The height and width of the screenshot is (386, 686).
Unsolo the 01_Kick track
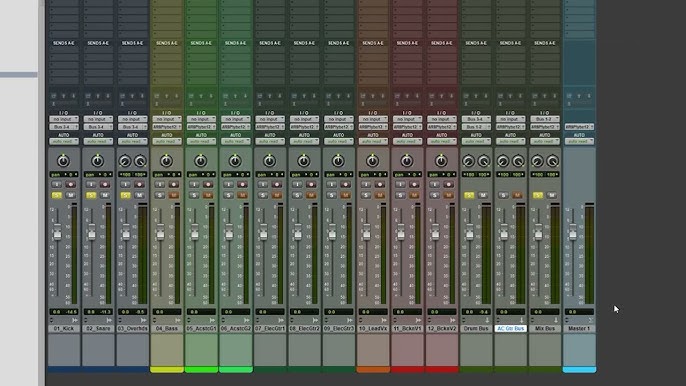click(x=56, y=195)
